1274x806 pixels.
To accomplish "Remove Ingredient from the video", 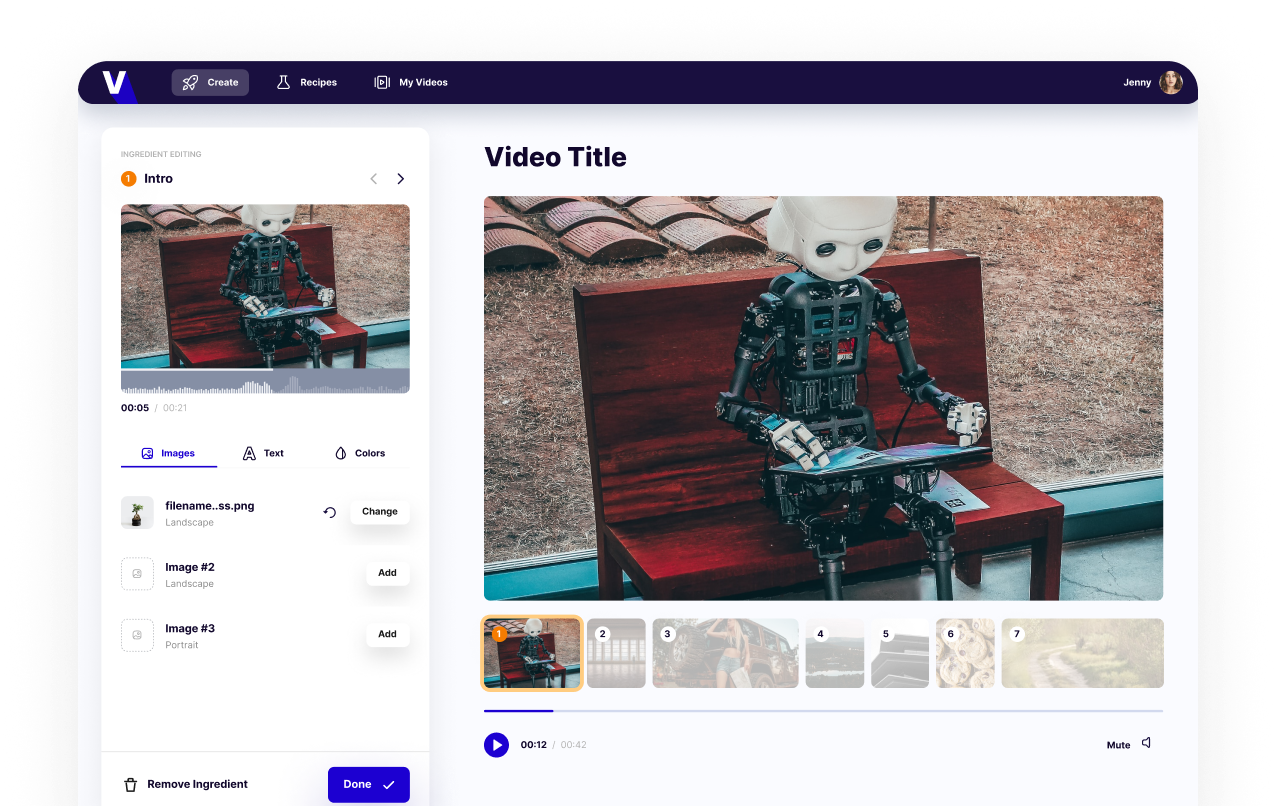I will 185,785.
